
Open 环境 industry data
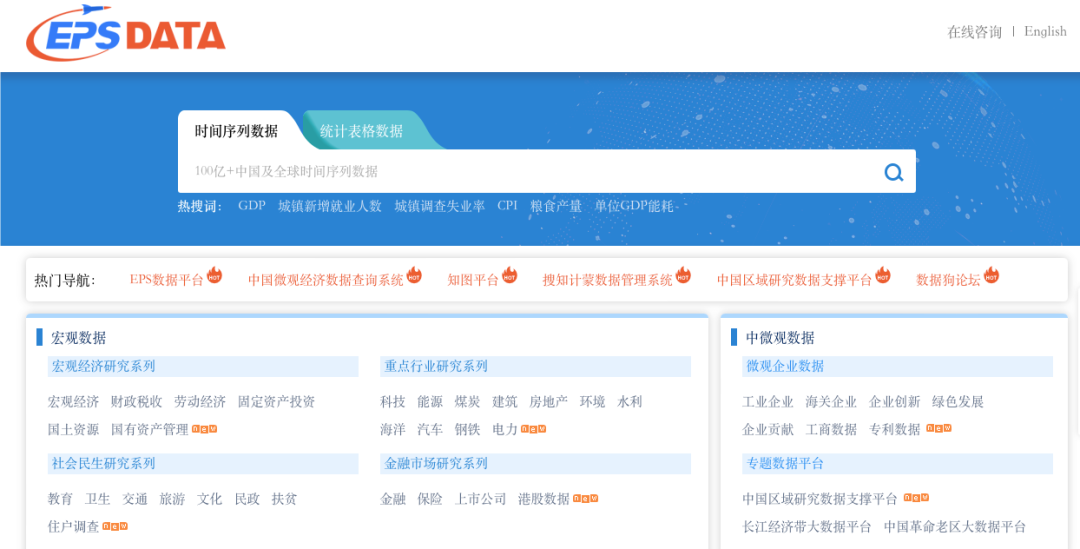592,402
